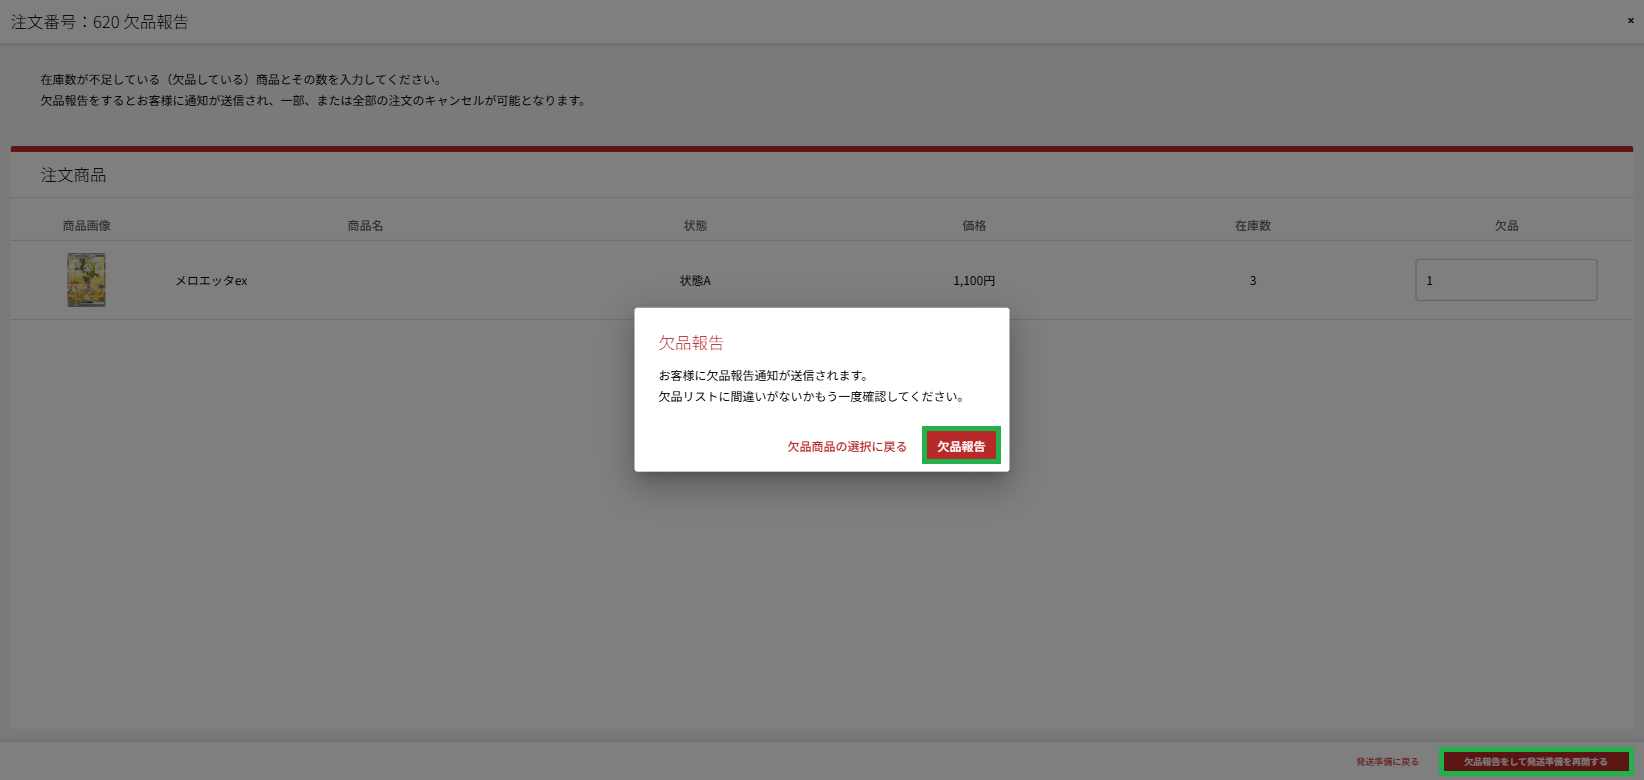1644x780 pixels.
Task: Click instruction line 在庫数が不足している商品
Action: [241, 80]
